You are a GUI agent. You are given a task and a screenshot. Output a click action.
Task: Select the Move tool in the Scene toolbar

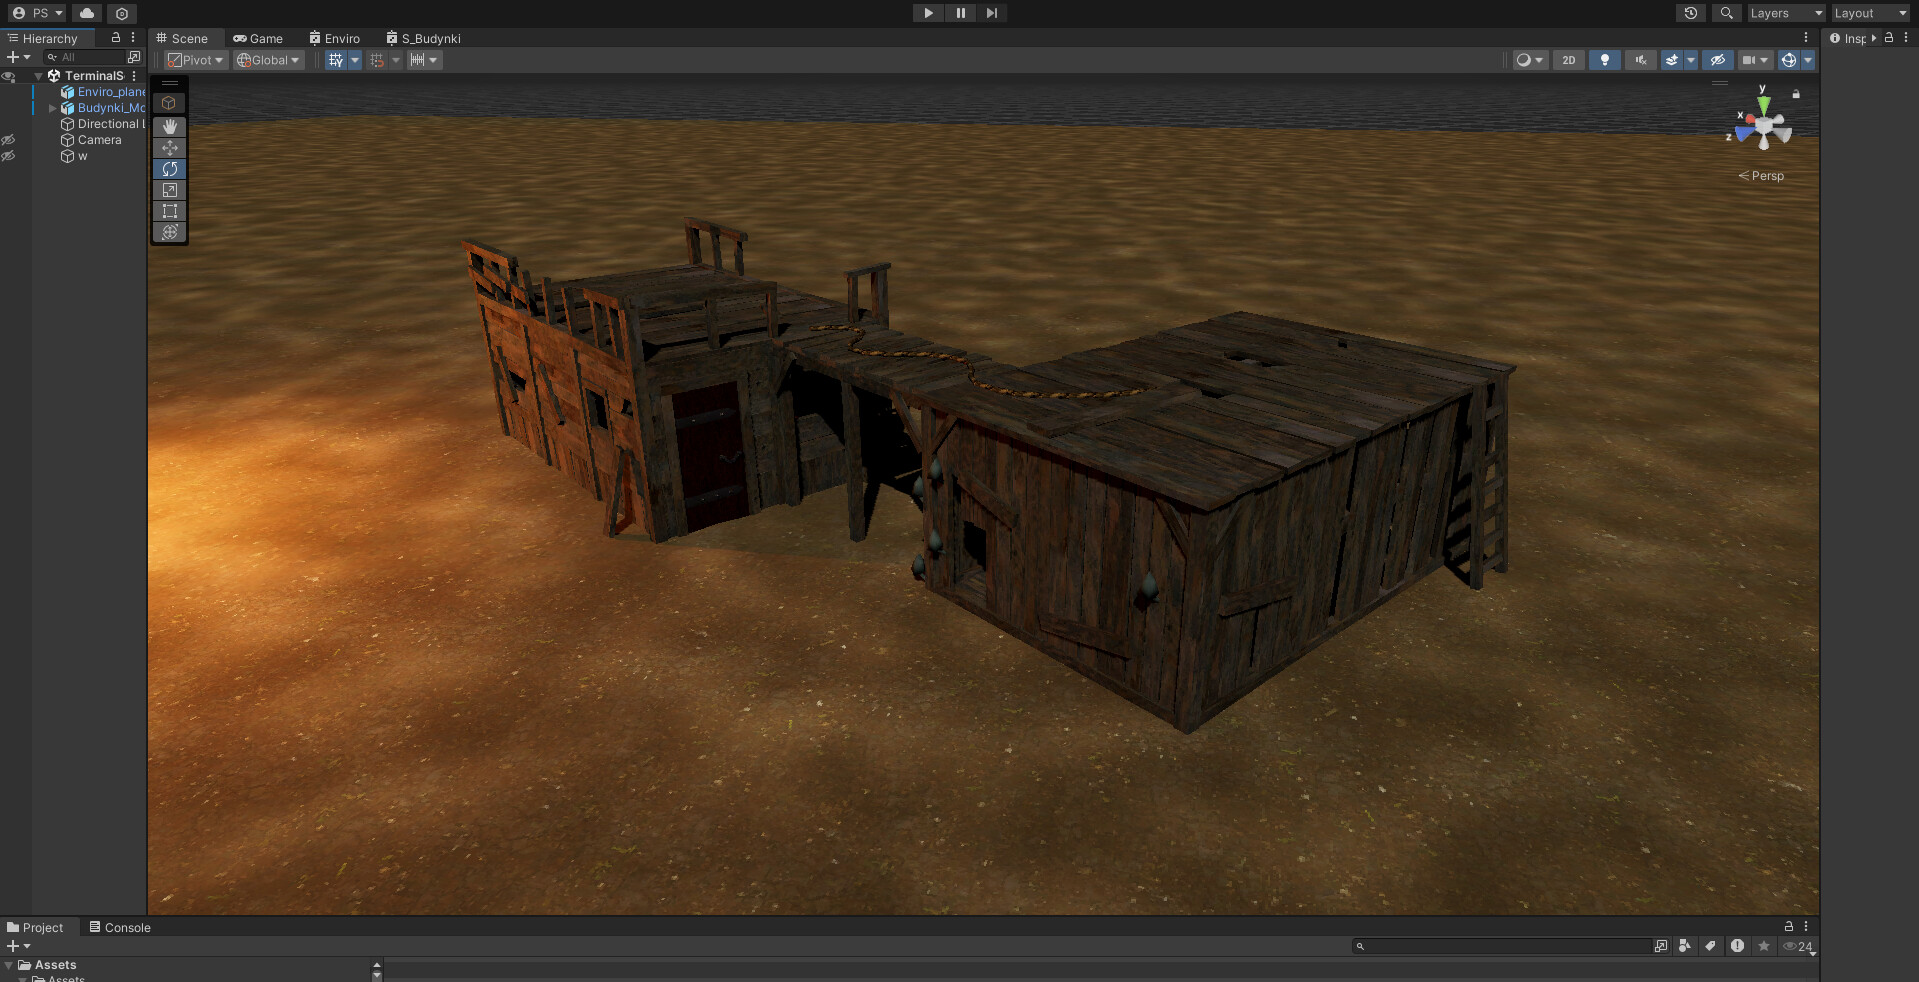169,148
